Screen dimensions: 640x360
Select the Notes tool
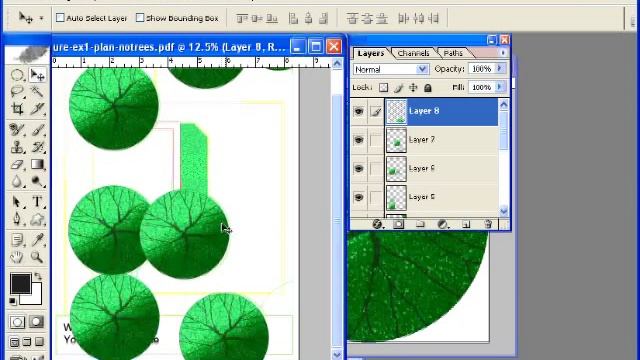click(x=17, y=240)
